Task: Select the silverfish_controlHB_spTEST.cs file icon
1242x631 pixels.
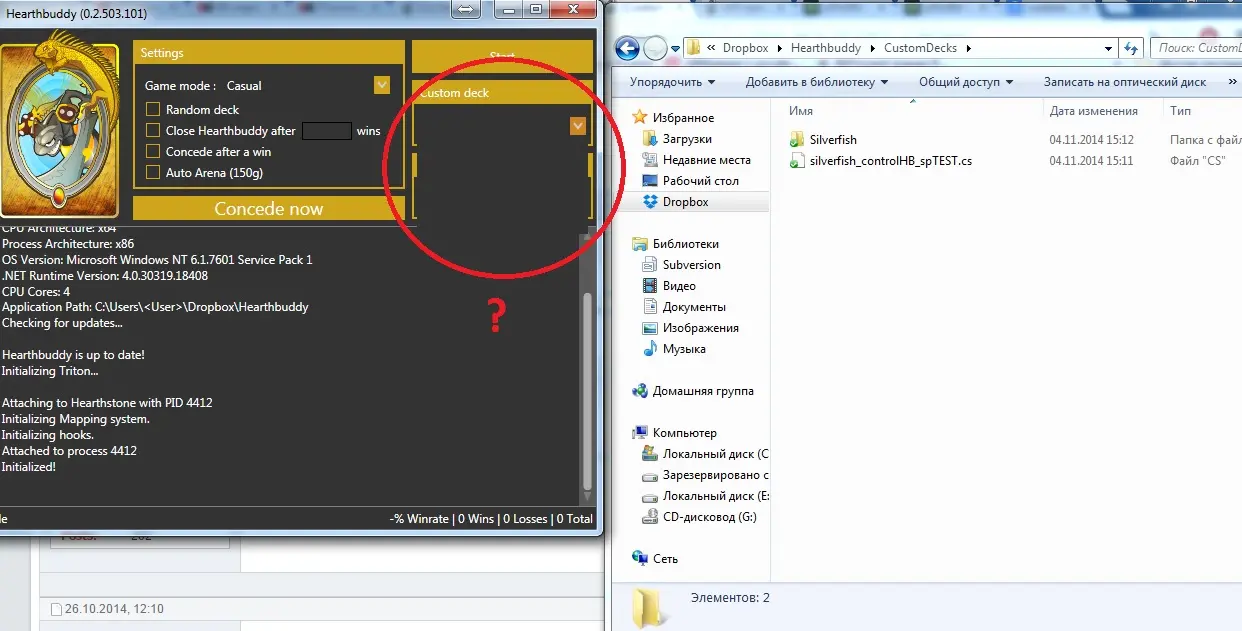Action: [x=797, y=161]
